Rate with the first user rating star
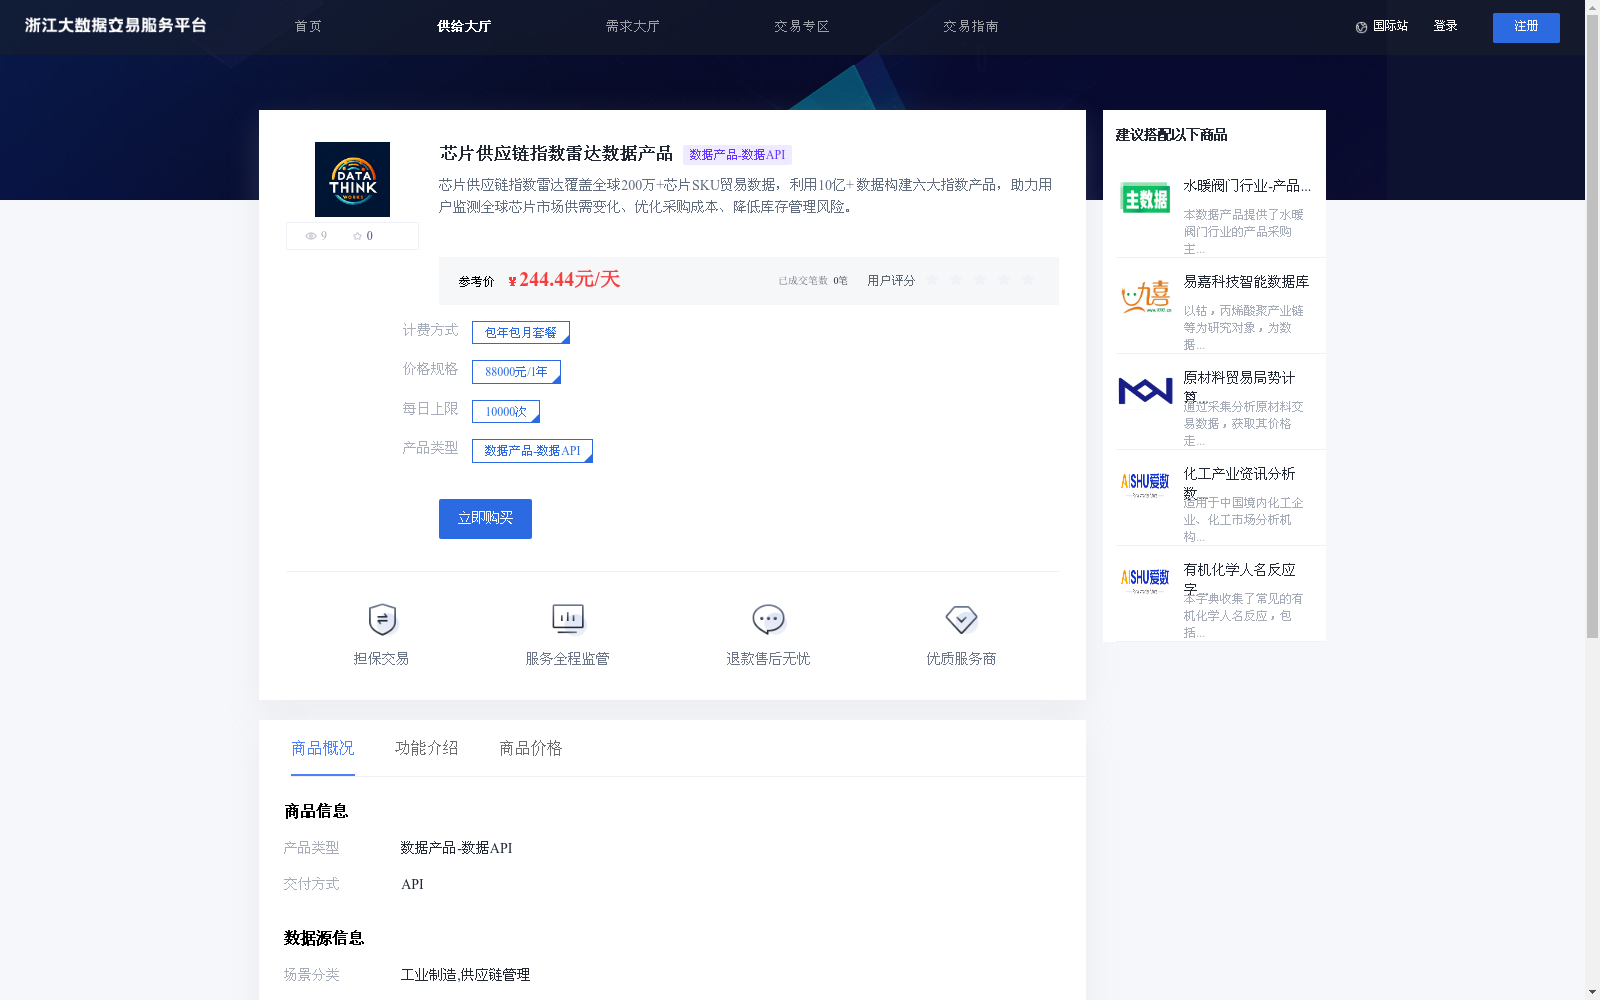Screen dimensions: 1600x1000 932,280
